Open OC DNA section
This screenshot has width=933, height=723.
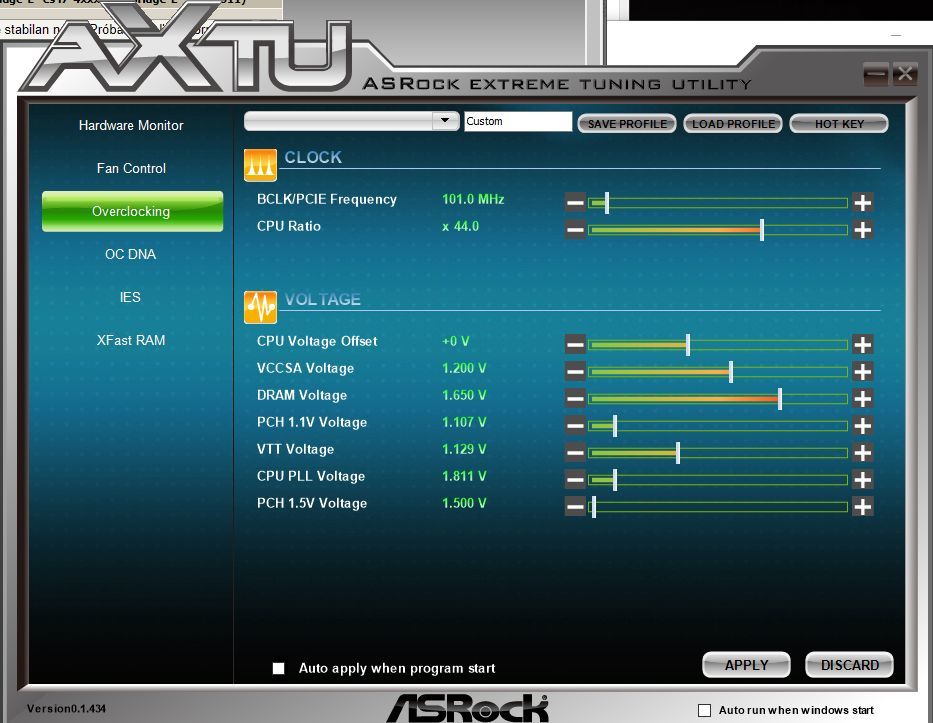pos(131,254)
